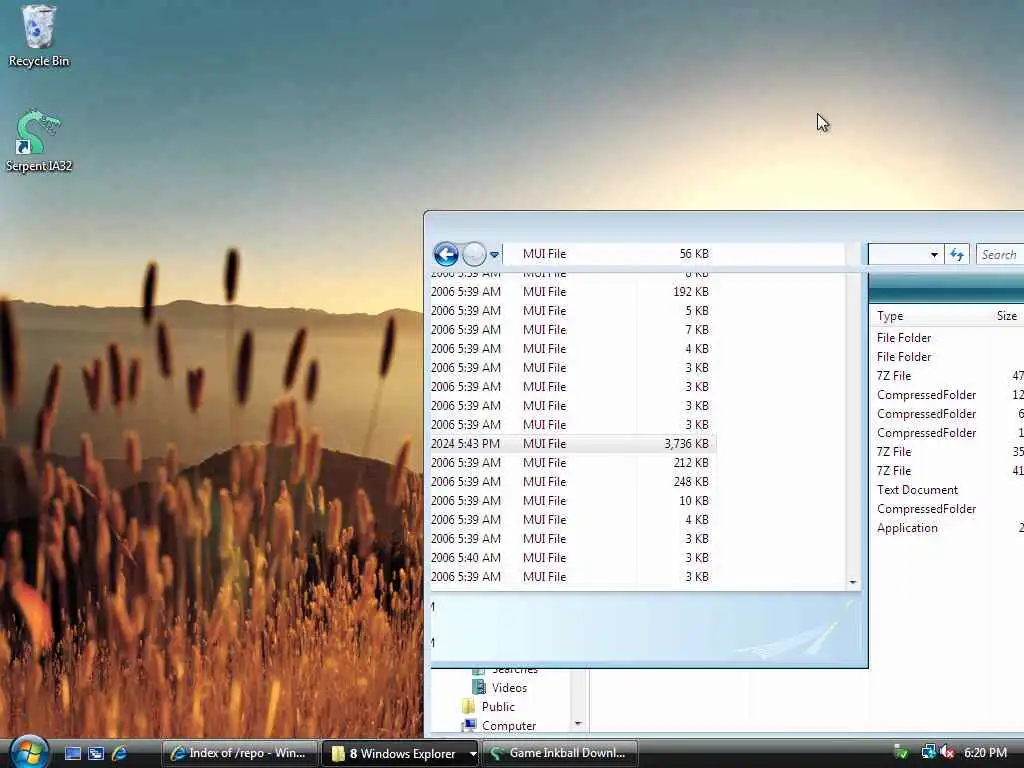This screenshot has height=768, width=1024.
Task: Expand the address bar dropdown arrow
Action: tap(934, 255)
